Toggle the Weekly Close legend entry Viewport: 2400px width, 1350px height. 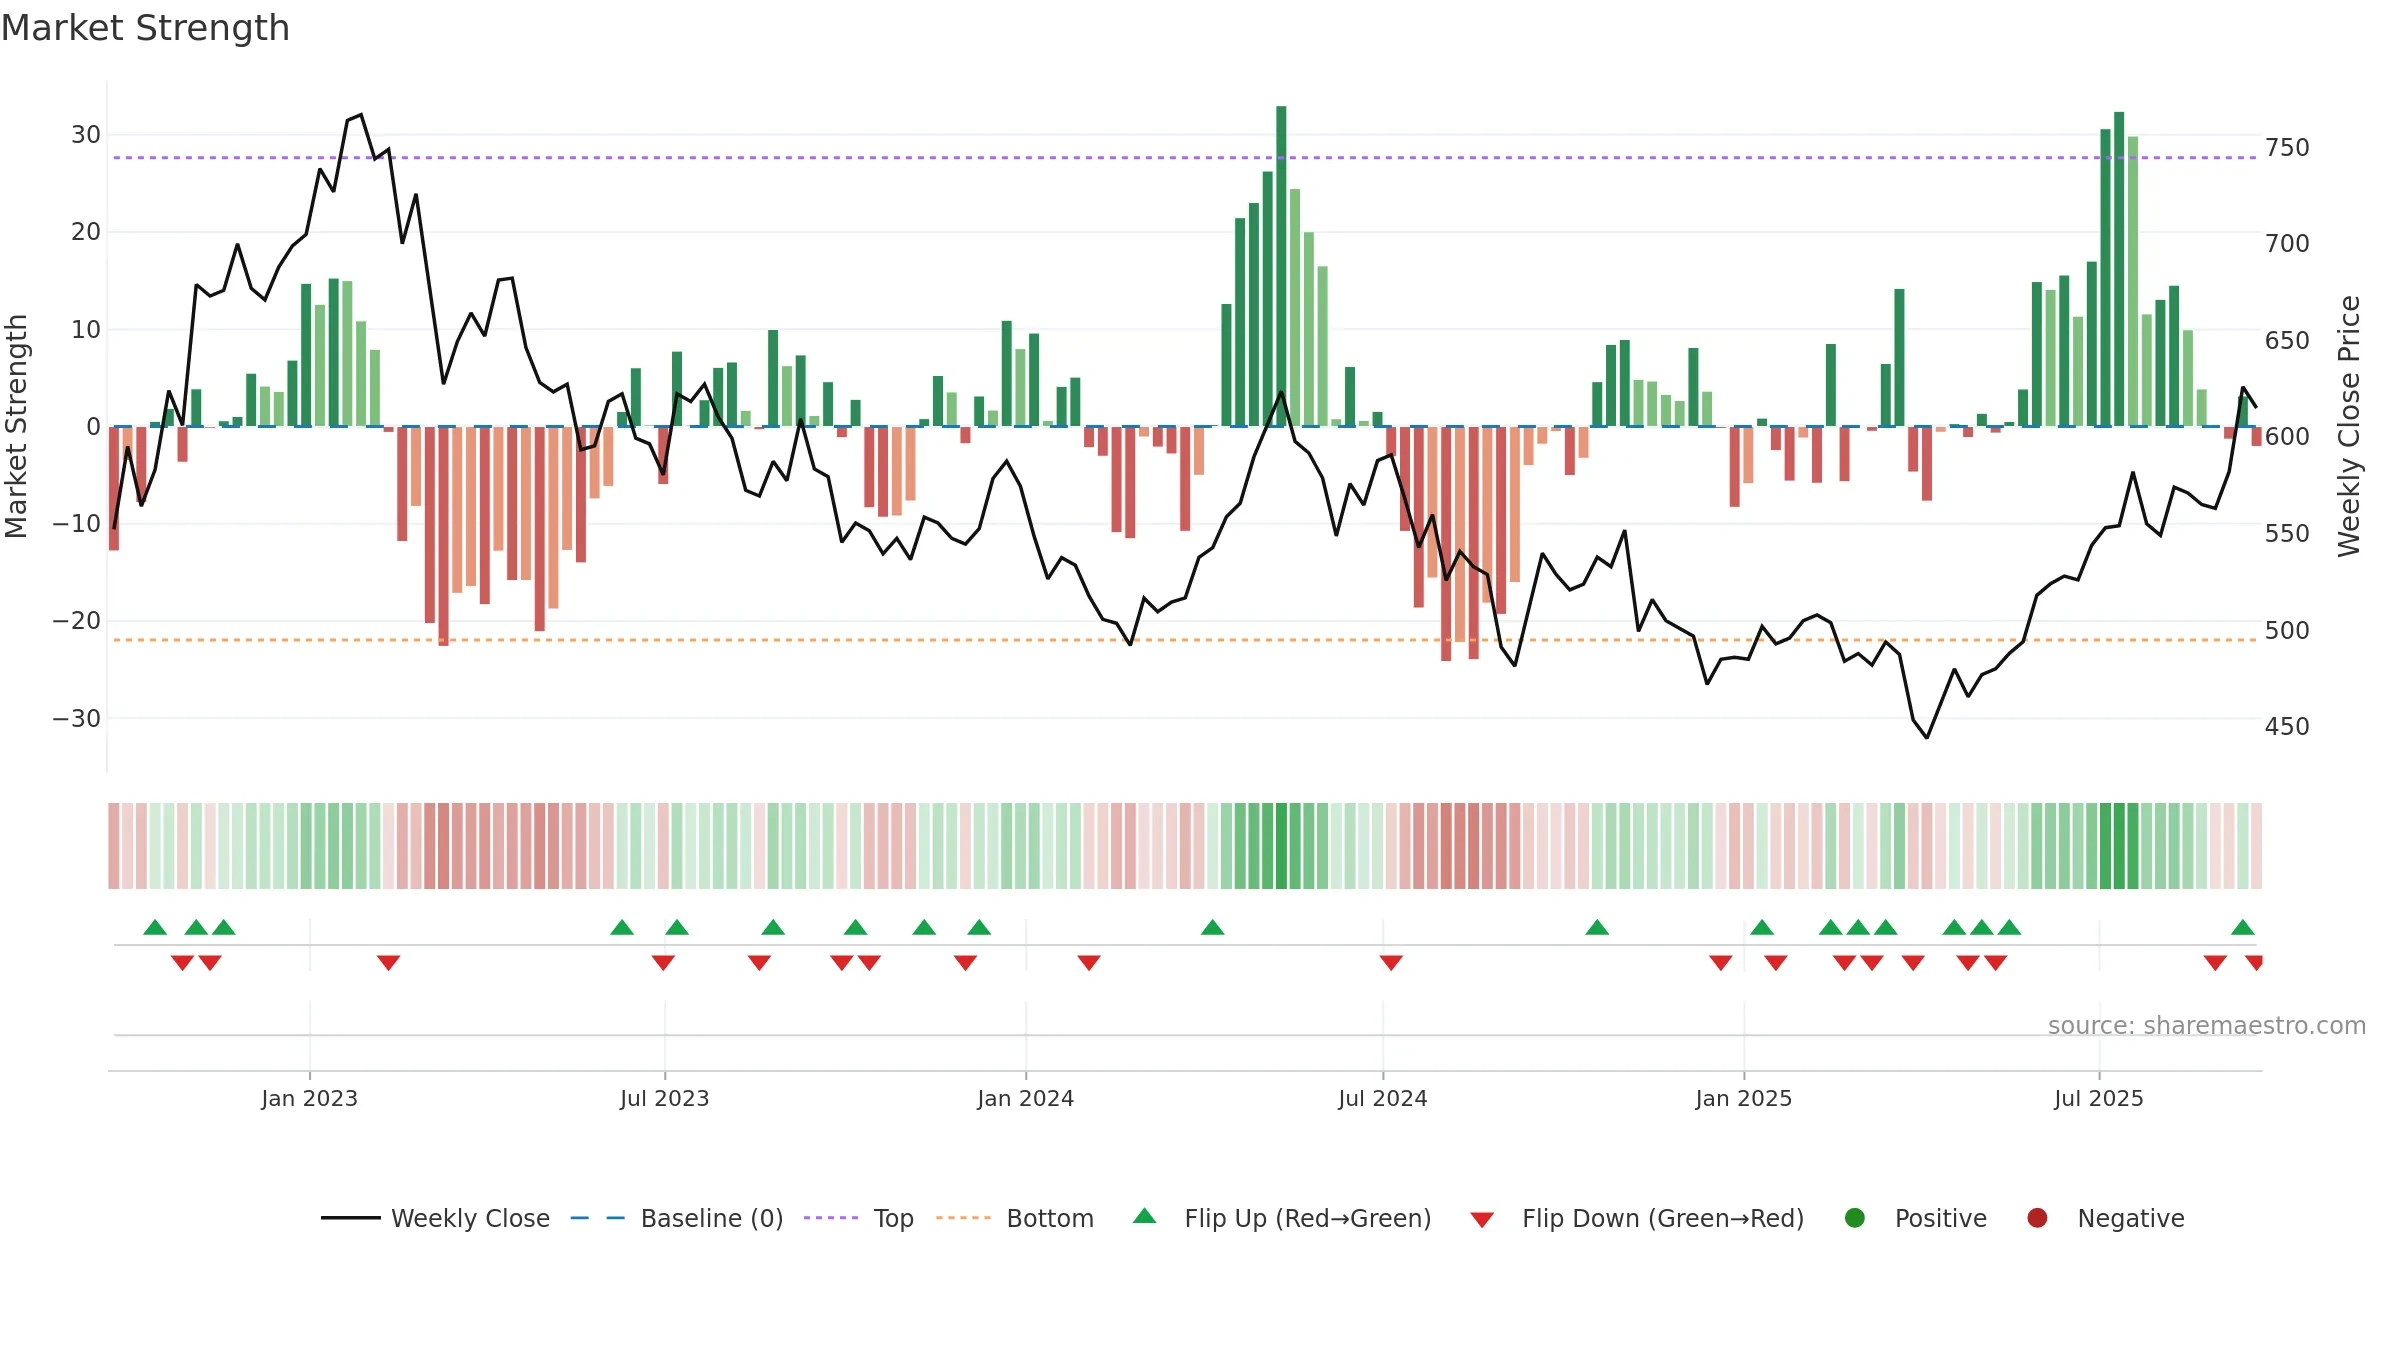coord(435,1218)
